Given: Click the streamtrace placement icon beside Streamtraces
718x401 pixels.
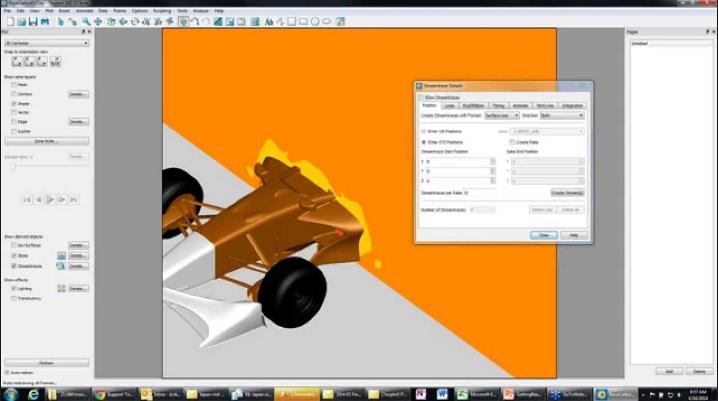Looking at the screenshot, I should [x=61, y=266].
